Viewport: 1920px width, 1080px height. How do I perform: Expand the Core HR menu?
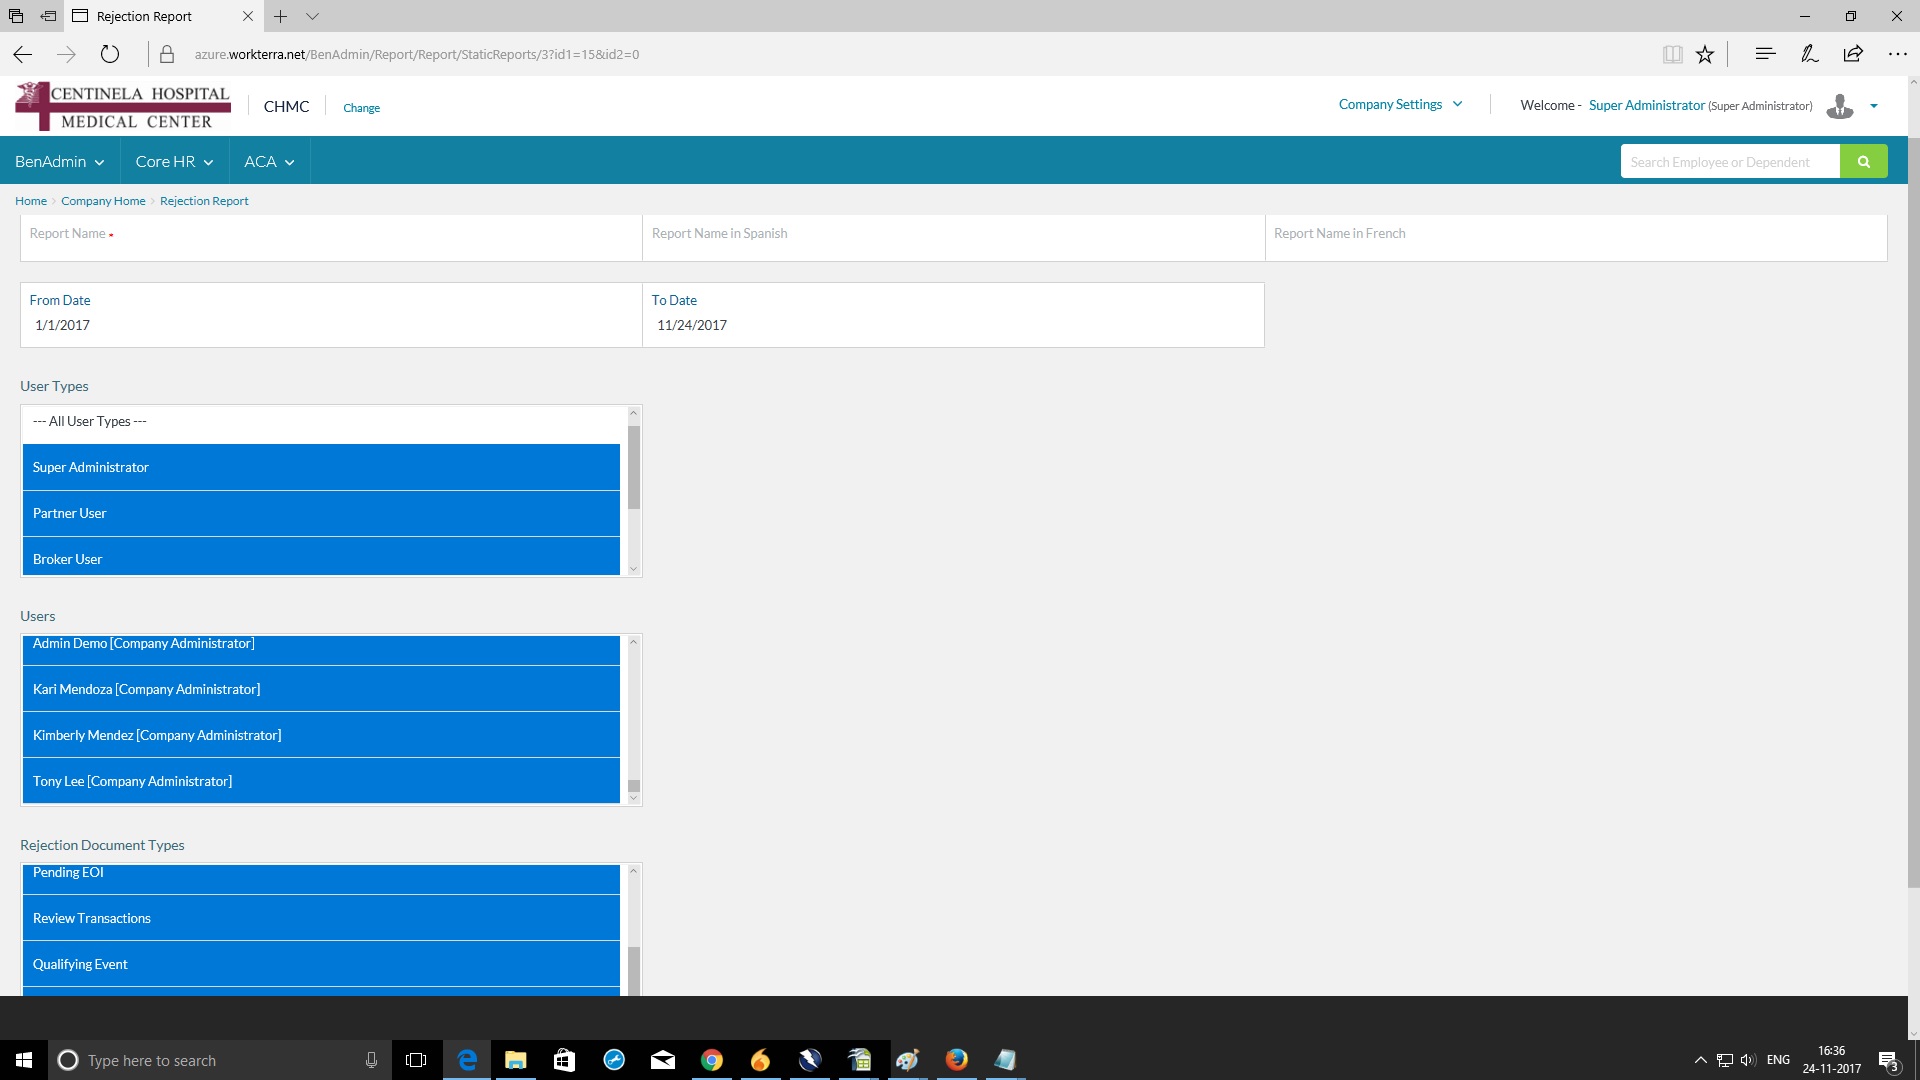[x=174, y=161]
